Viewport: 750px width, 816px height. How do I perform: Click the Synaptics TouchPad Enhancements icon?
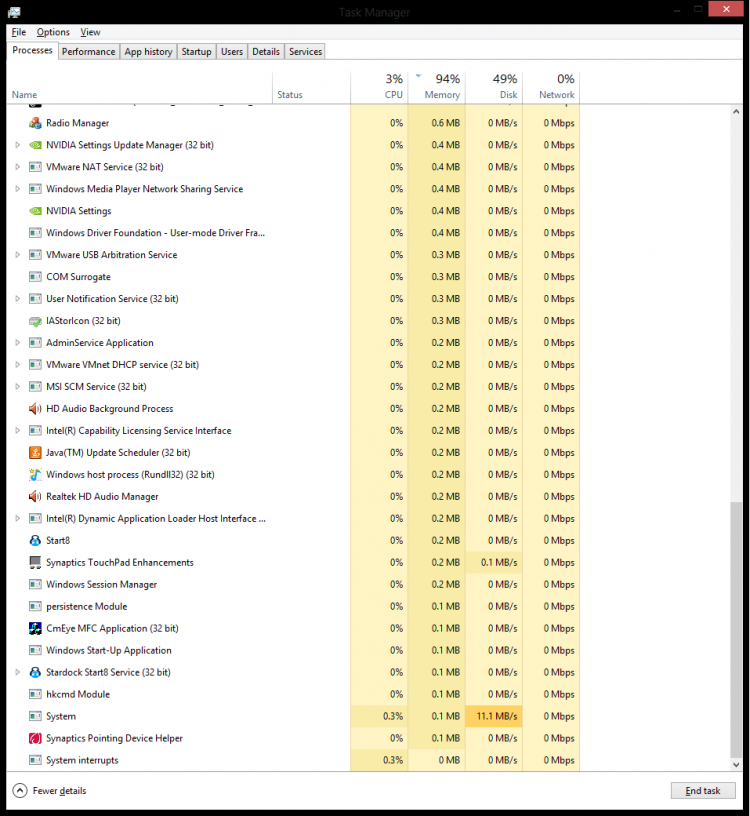35,563
